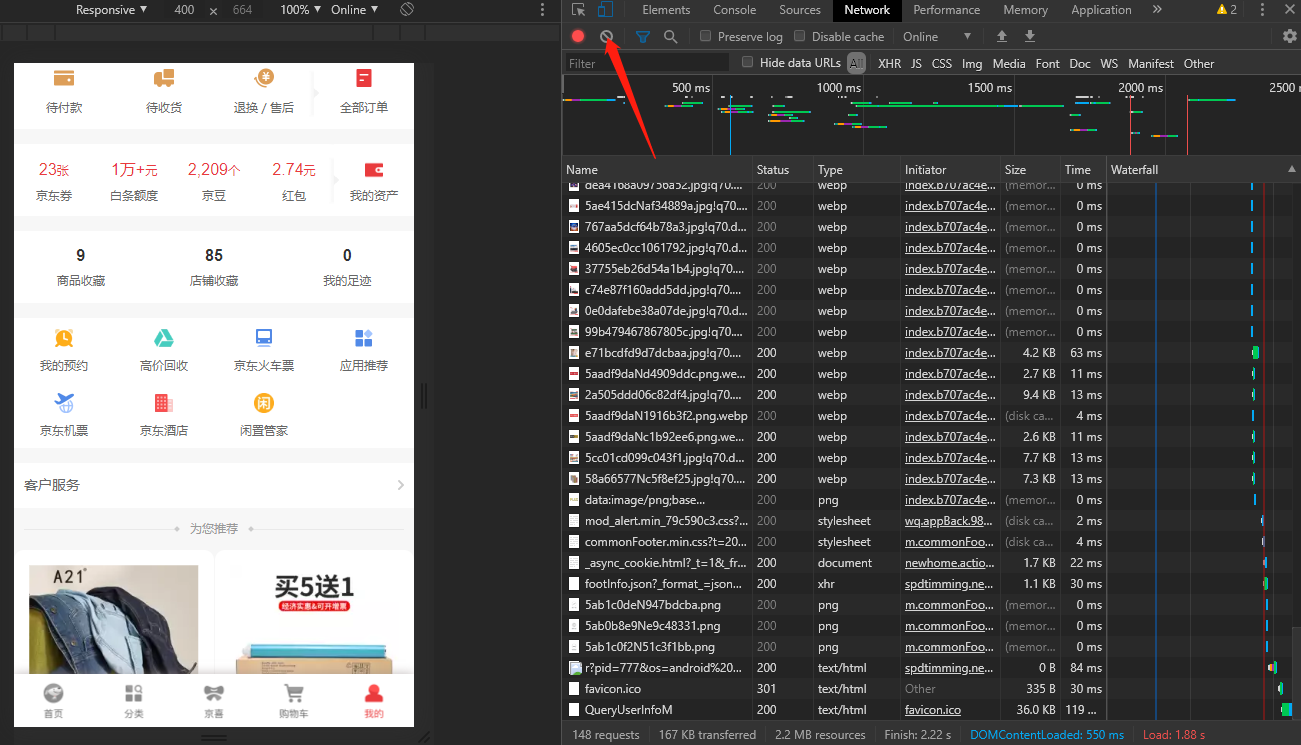Image resolution: width=1301 pixels, height=745 pixels.
Task: Clear the network log
Action: [607, 37]
